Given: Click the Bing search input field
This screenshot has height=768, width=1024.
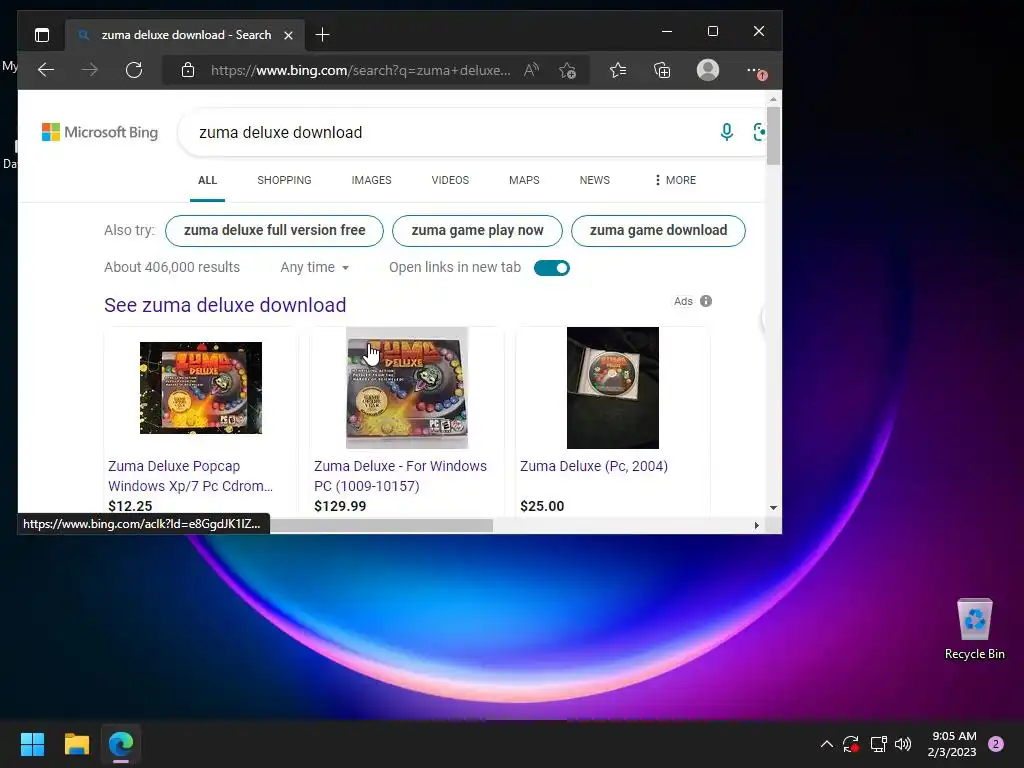Looking at the screenshot, I should pyautogui.click(x=451, y=133).
